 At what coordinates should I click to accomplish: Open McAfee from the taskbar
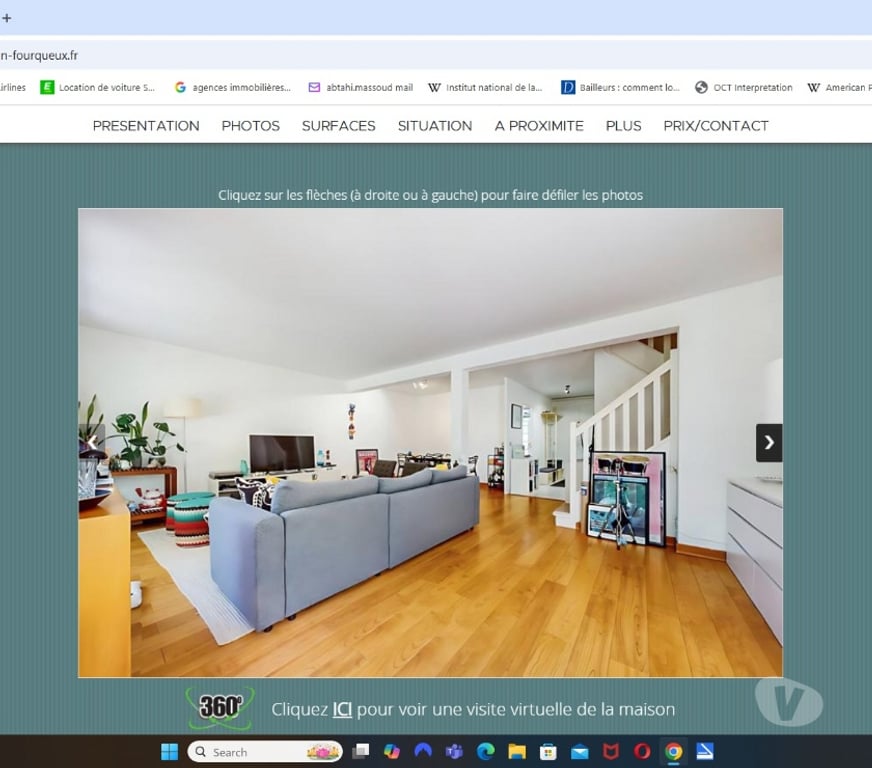[x=611, y=752]
